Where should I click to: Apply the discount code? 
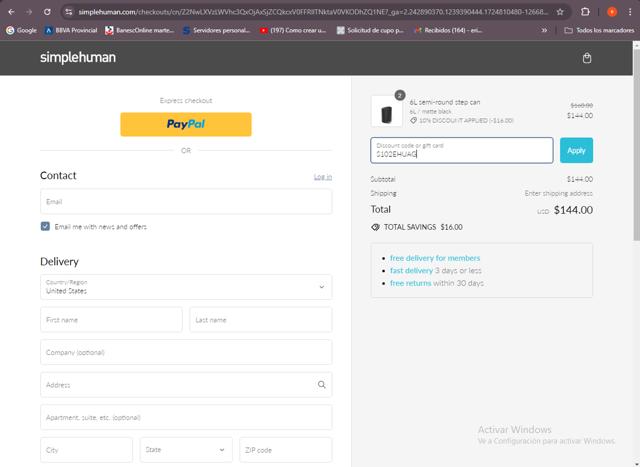(576, 150)
